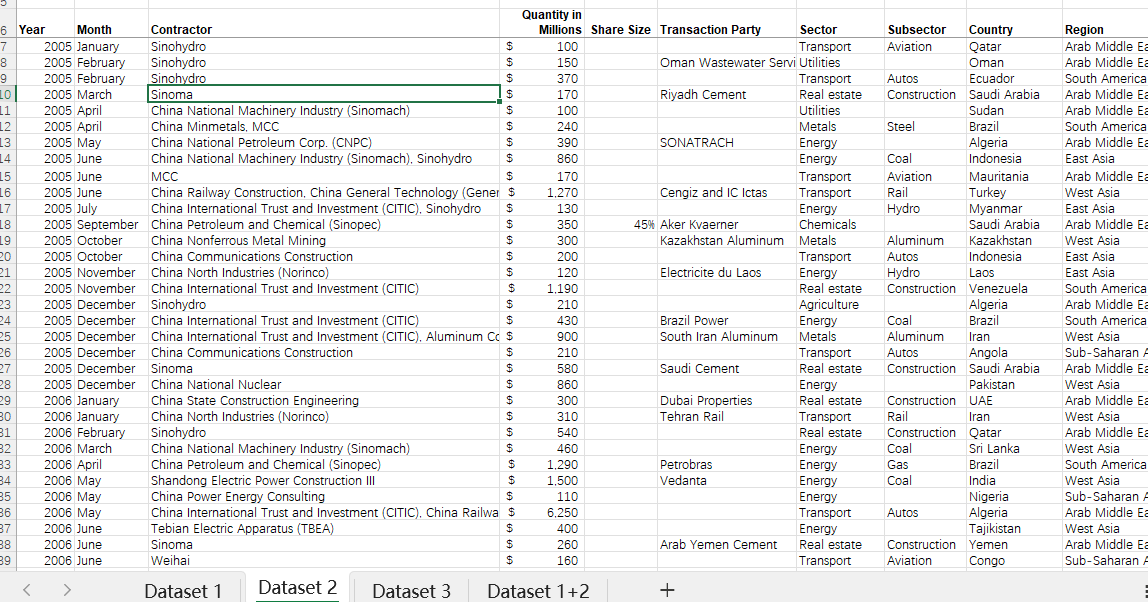Screen dimensions: 1148x602
Task: Select the Mauritania country cell
Action: coord(1015,176)
